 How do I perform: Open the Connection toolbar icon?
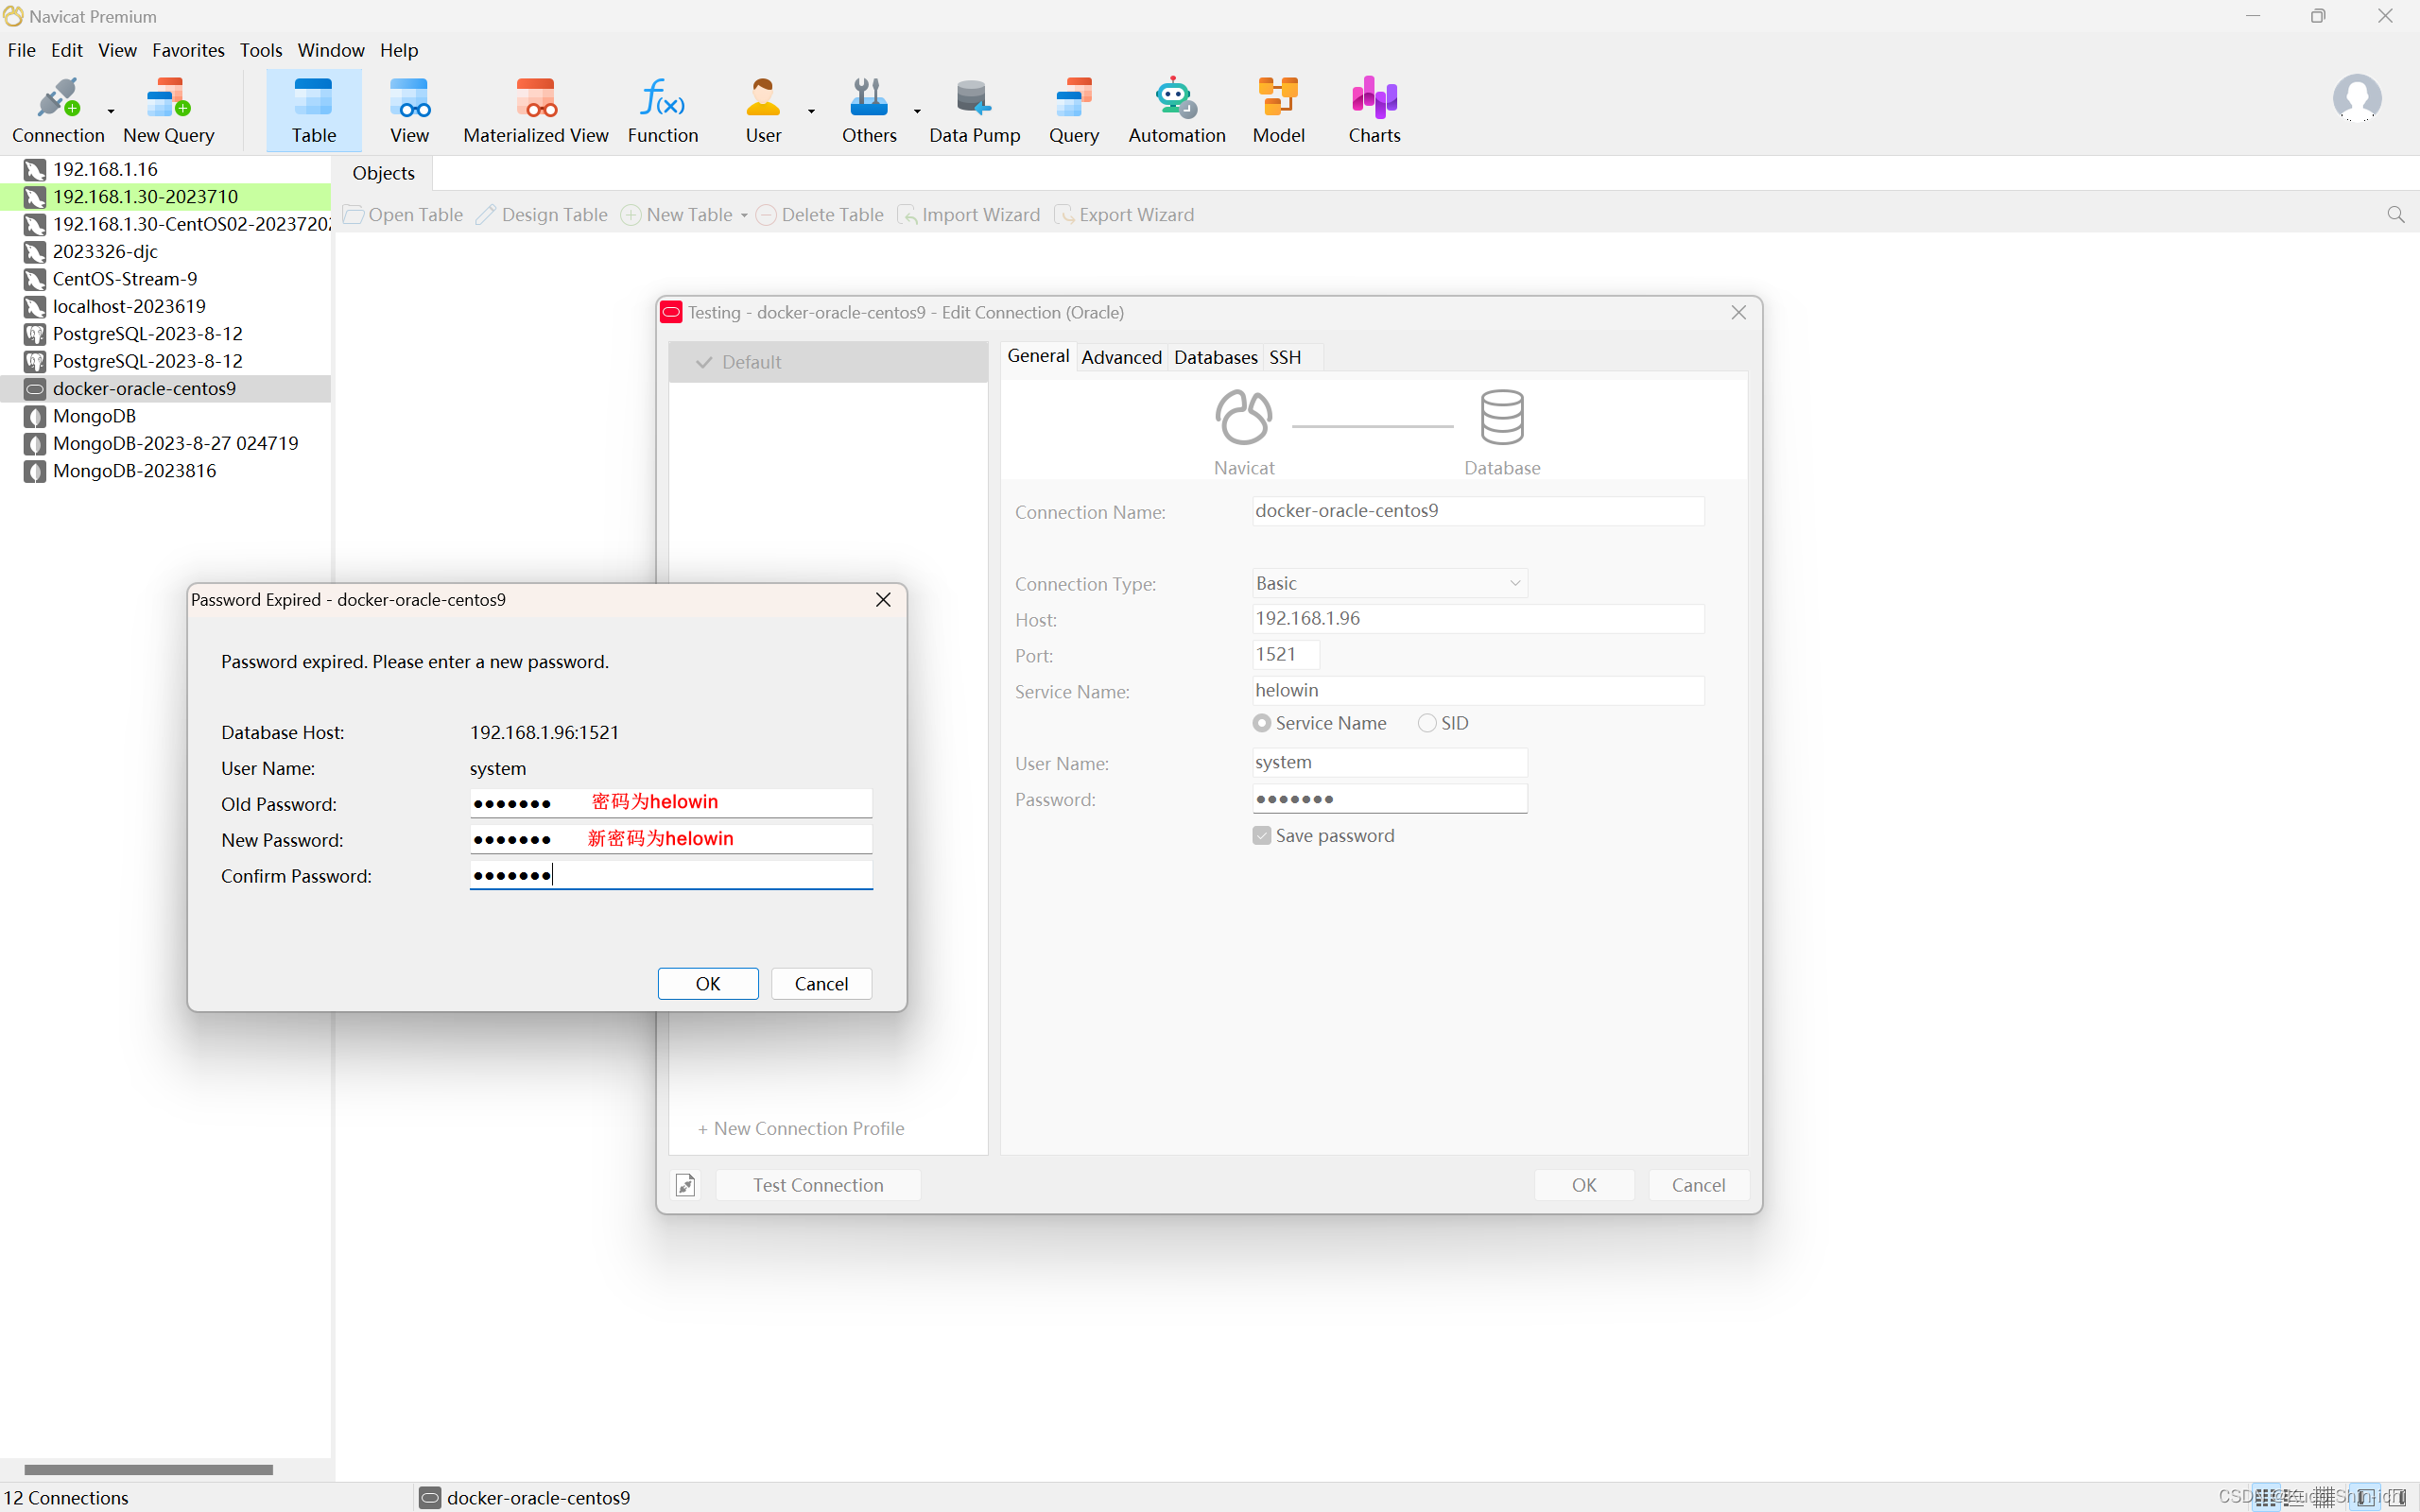[57, 111]
